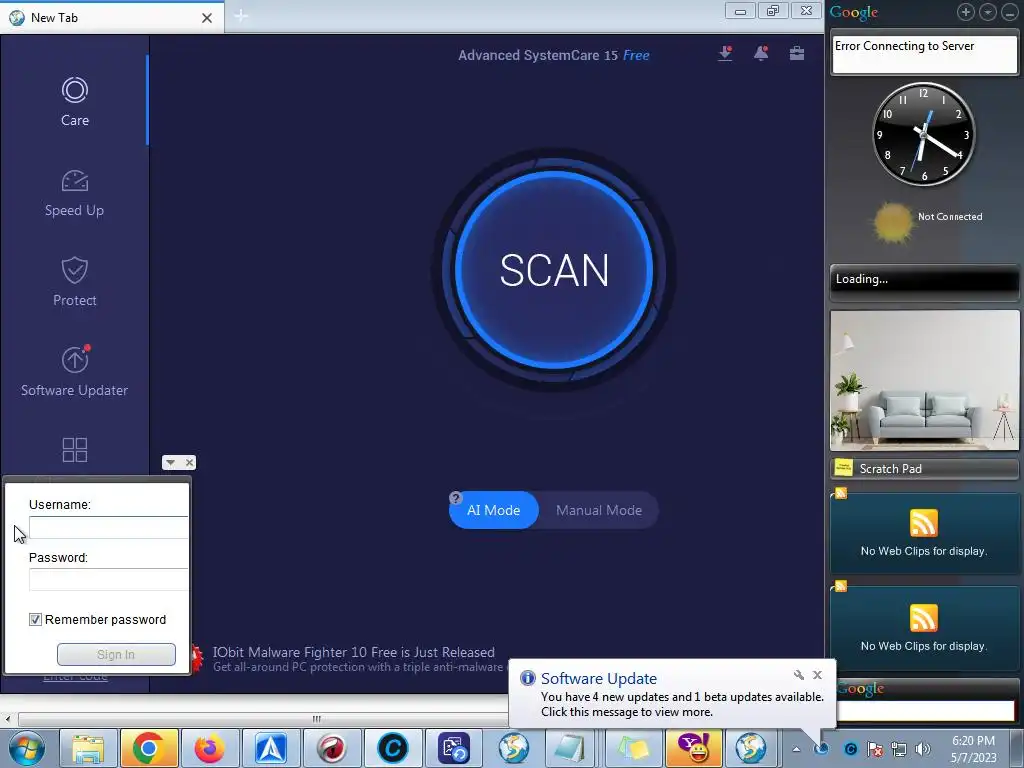The width and height of the screenshot is (1024, 768).
Task: Open the Scratch Pad gadget
Action: point(924,469)
